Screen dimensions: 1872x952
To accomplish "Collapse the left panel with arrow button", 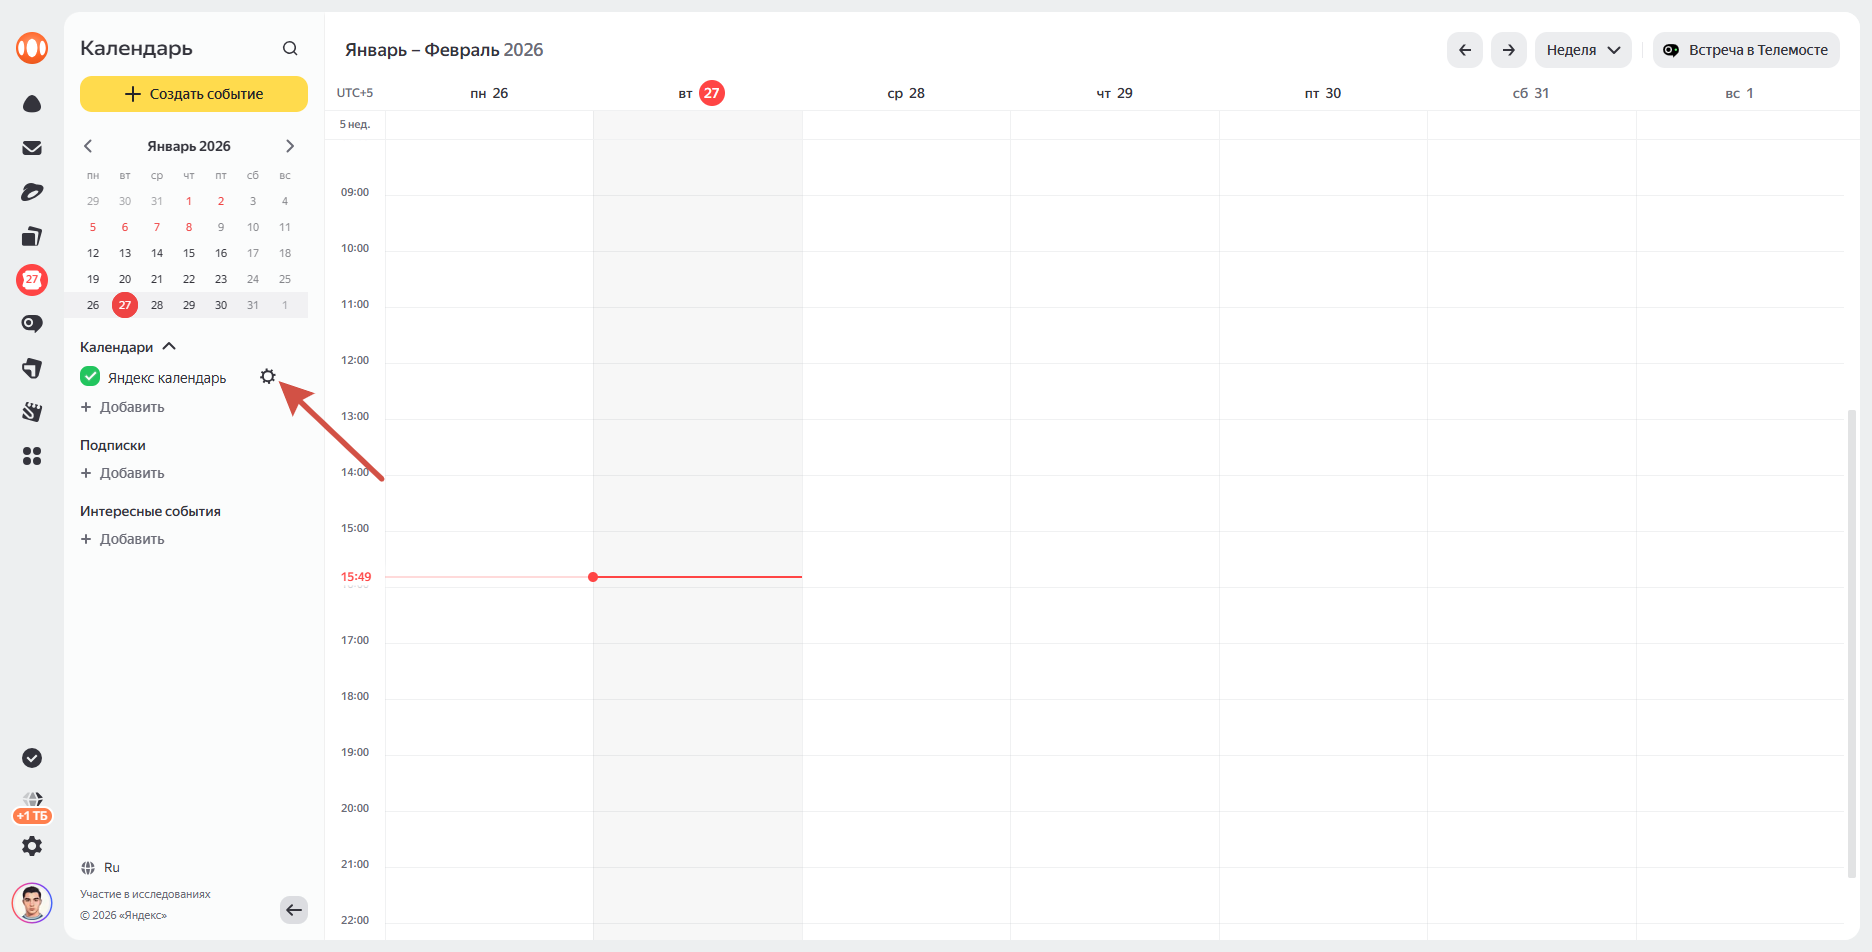I will [294, 910].
